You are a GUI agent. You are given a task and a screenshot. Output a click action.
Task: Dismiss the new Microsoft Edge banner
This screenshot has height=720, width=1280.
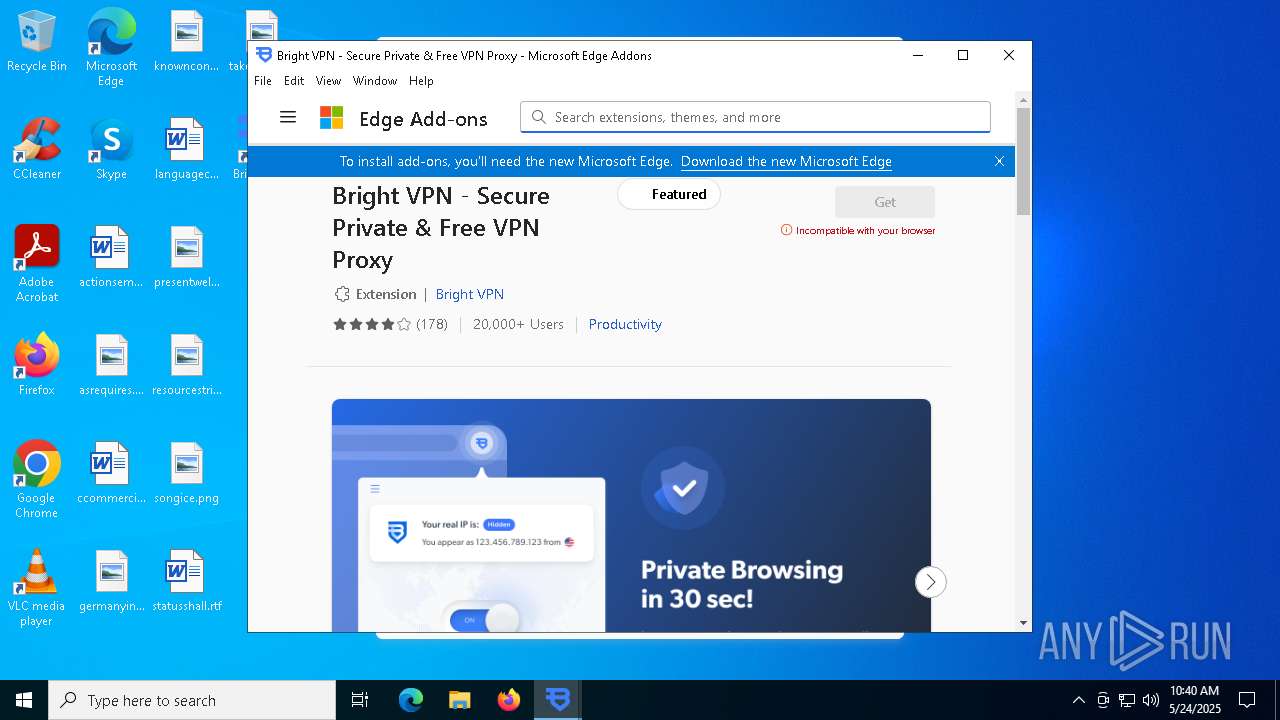click(x=999, y=161)
